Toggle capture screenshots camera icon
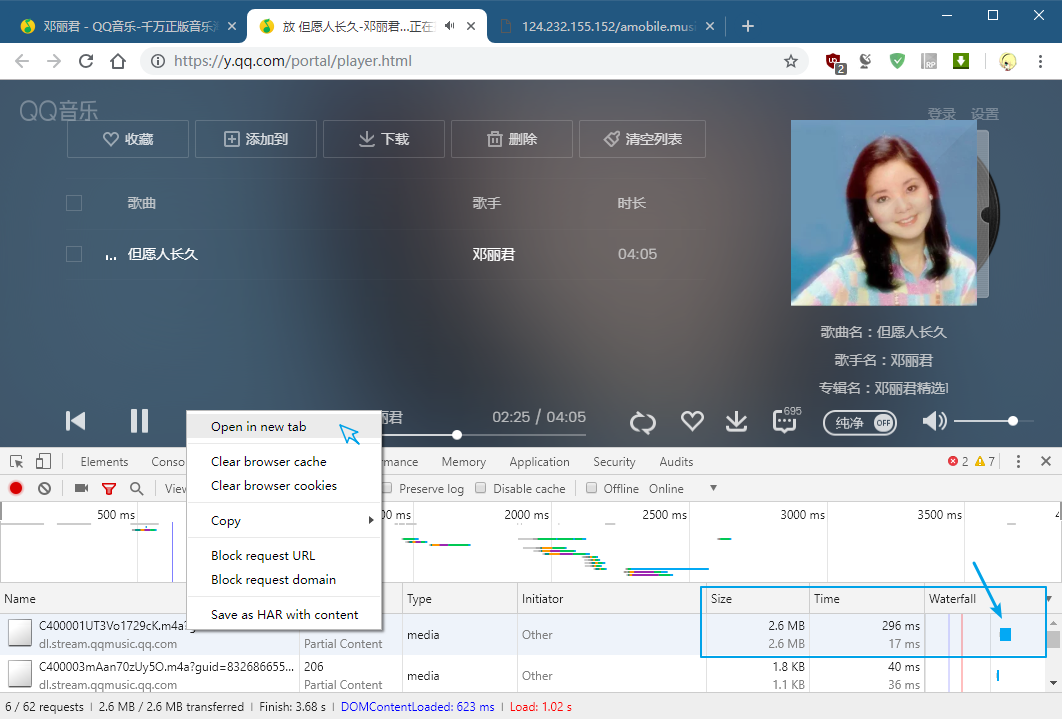 [x=81, y=488]
